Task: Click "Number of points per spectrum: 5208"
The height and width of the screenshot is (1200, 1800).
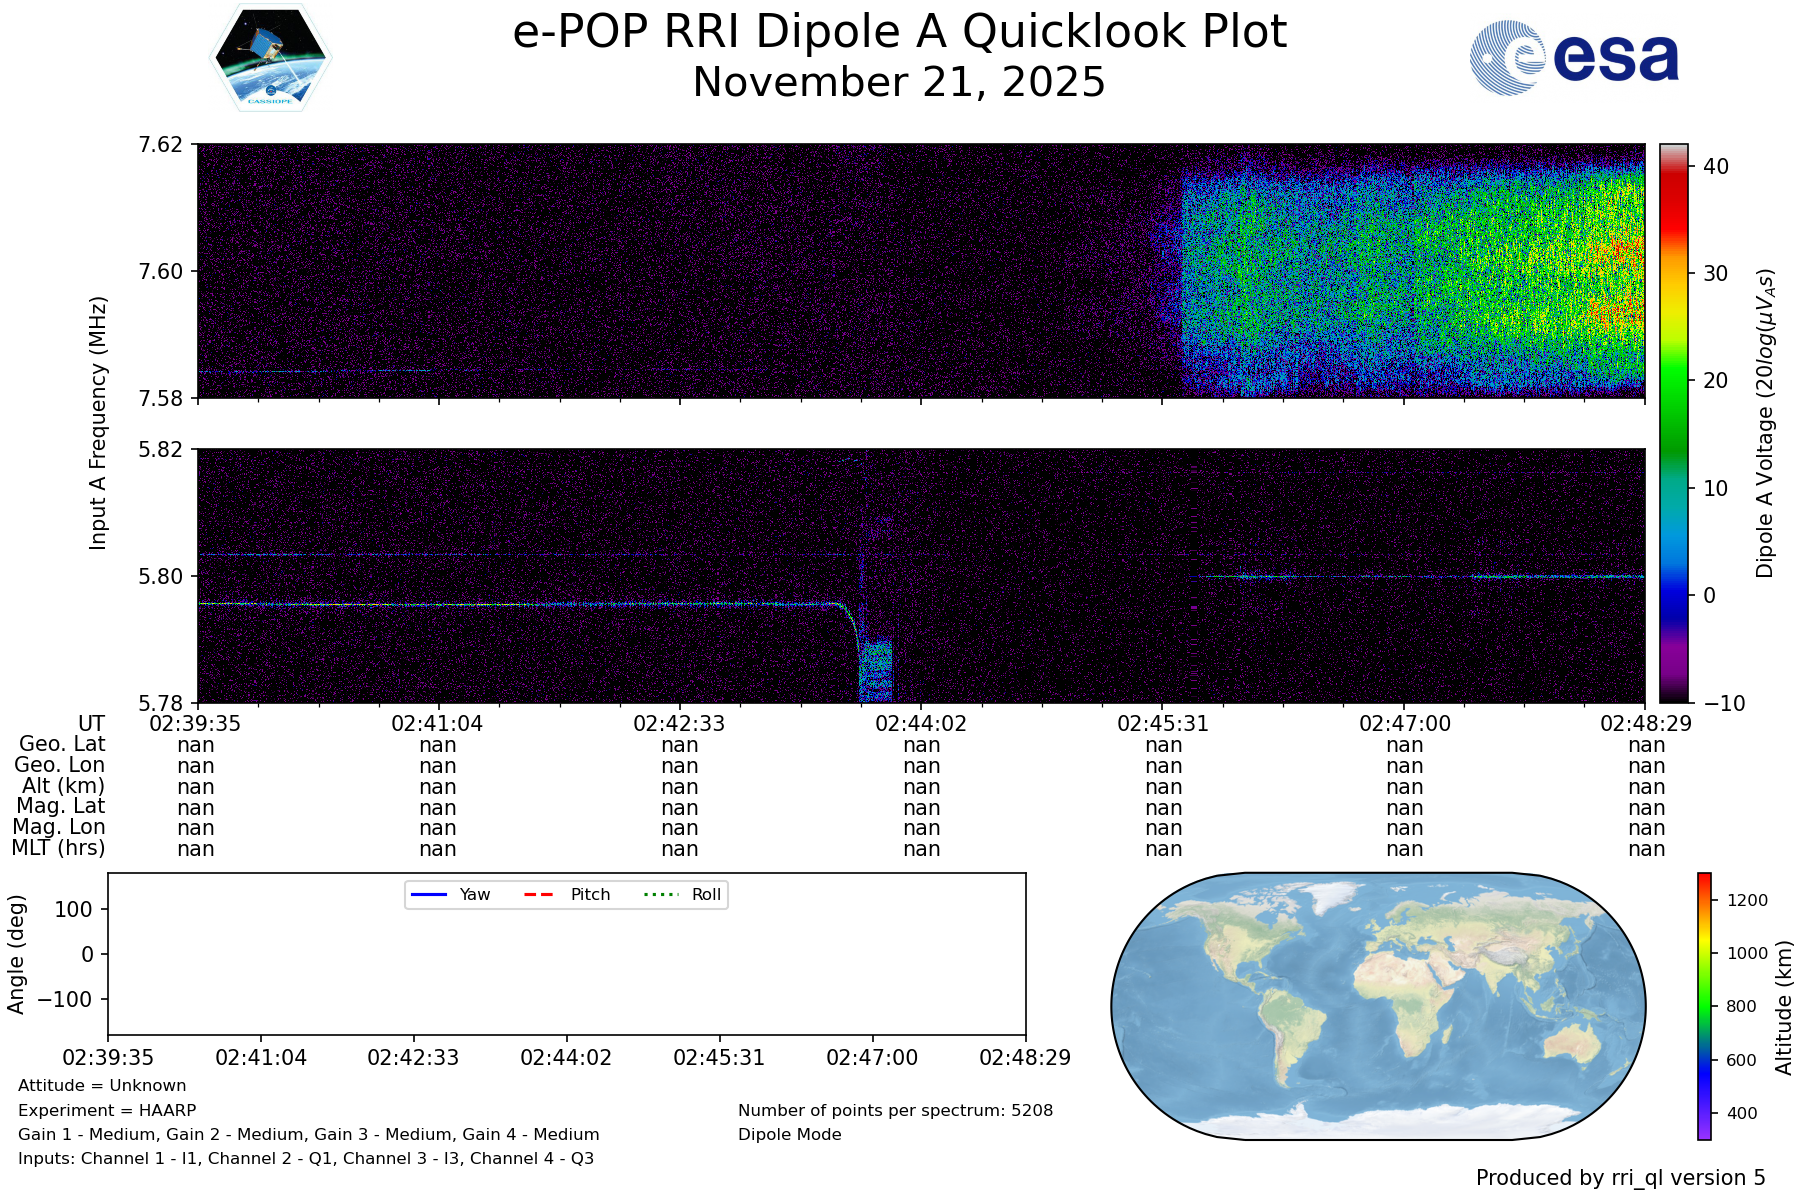Action: coord(895,1110)
